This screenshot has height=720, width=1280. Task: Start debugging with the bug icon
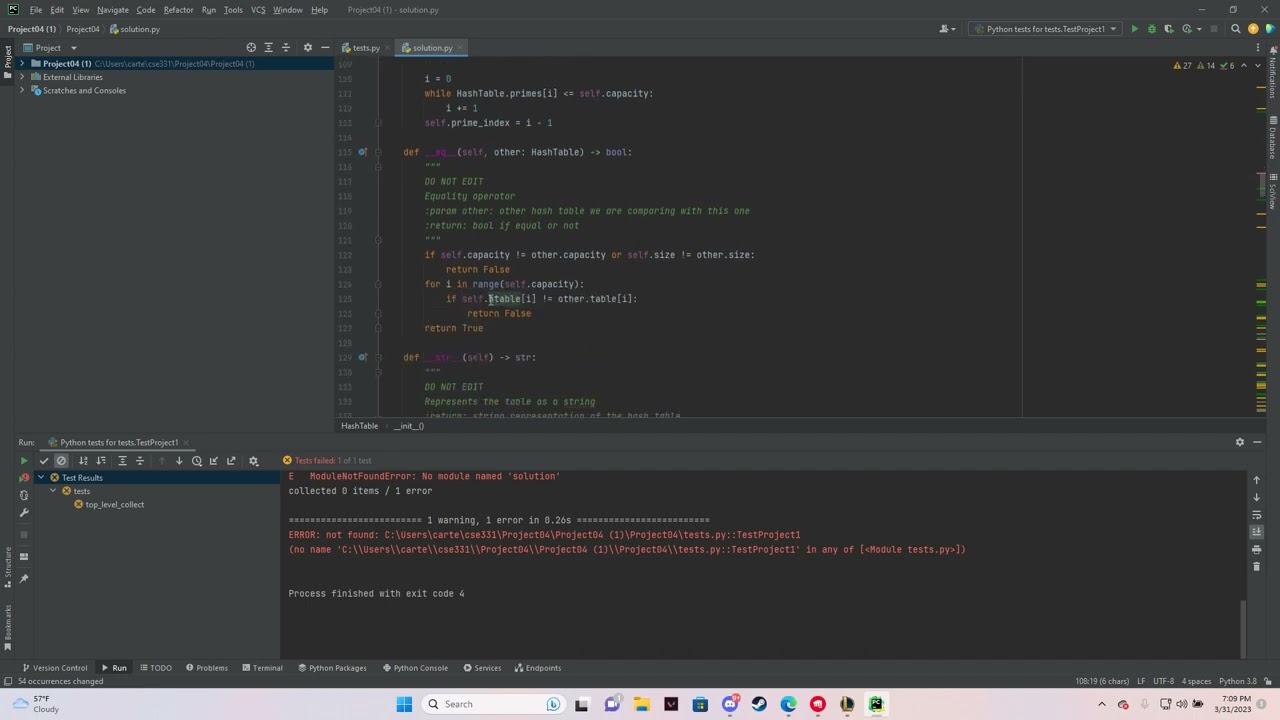pyautogui.click(x=1152, y=29)
